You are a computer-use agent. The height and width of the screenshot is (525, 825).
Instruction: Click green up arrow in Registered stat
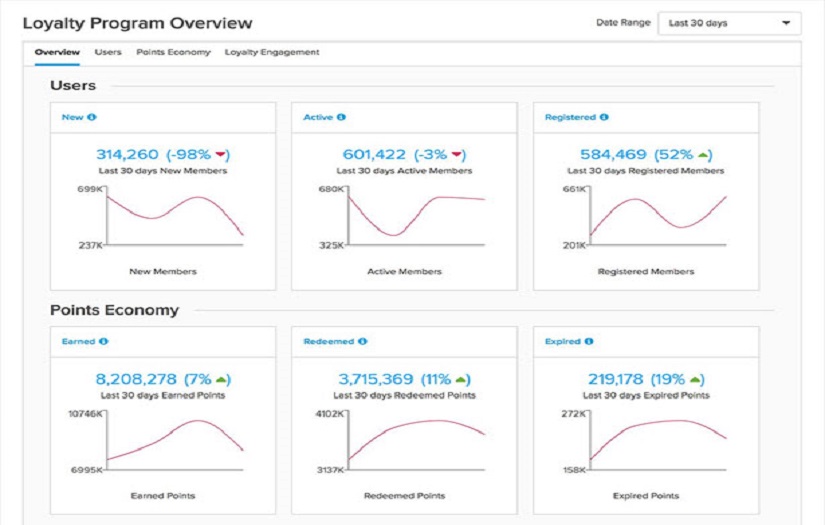pyautogui.click(x=702, y=155)
